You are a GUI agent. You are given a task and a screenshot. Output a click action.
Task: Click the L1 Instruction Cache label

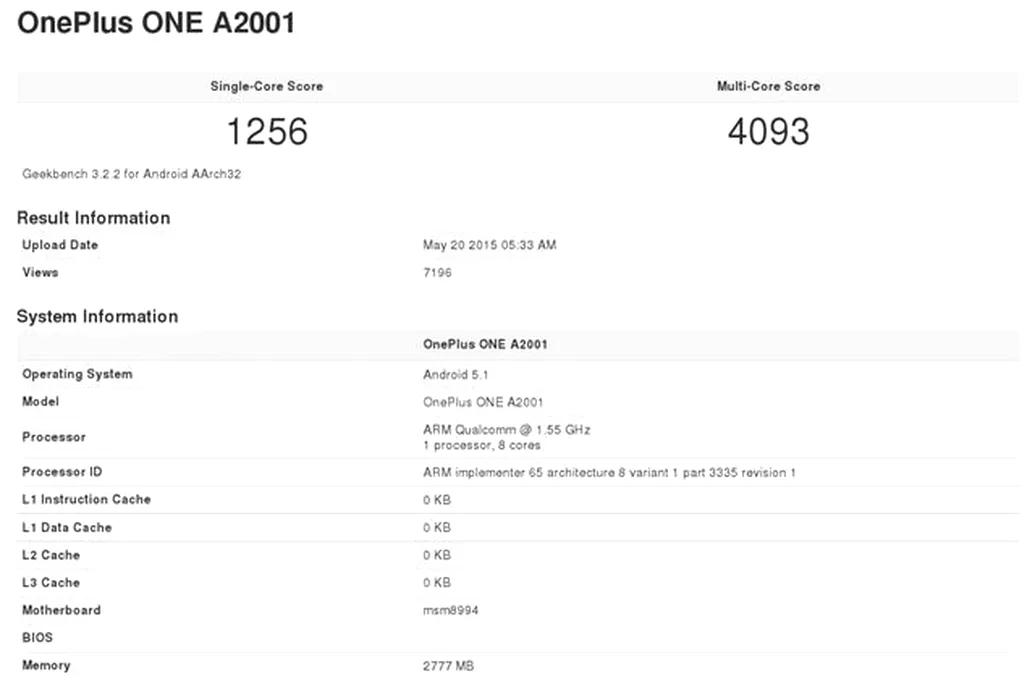coord(87,500)
